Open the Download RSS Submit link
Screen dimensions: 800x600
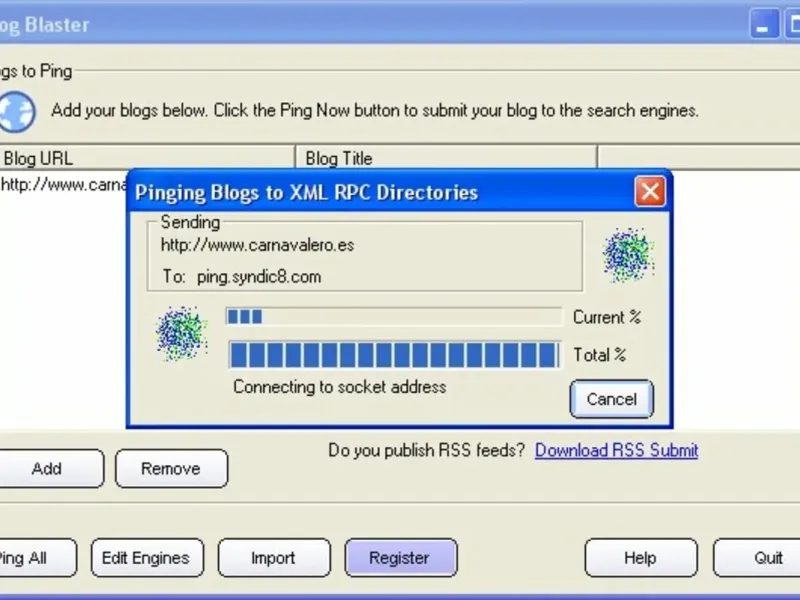[616, 450]
